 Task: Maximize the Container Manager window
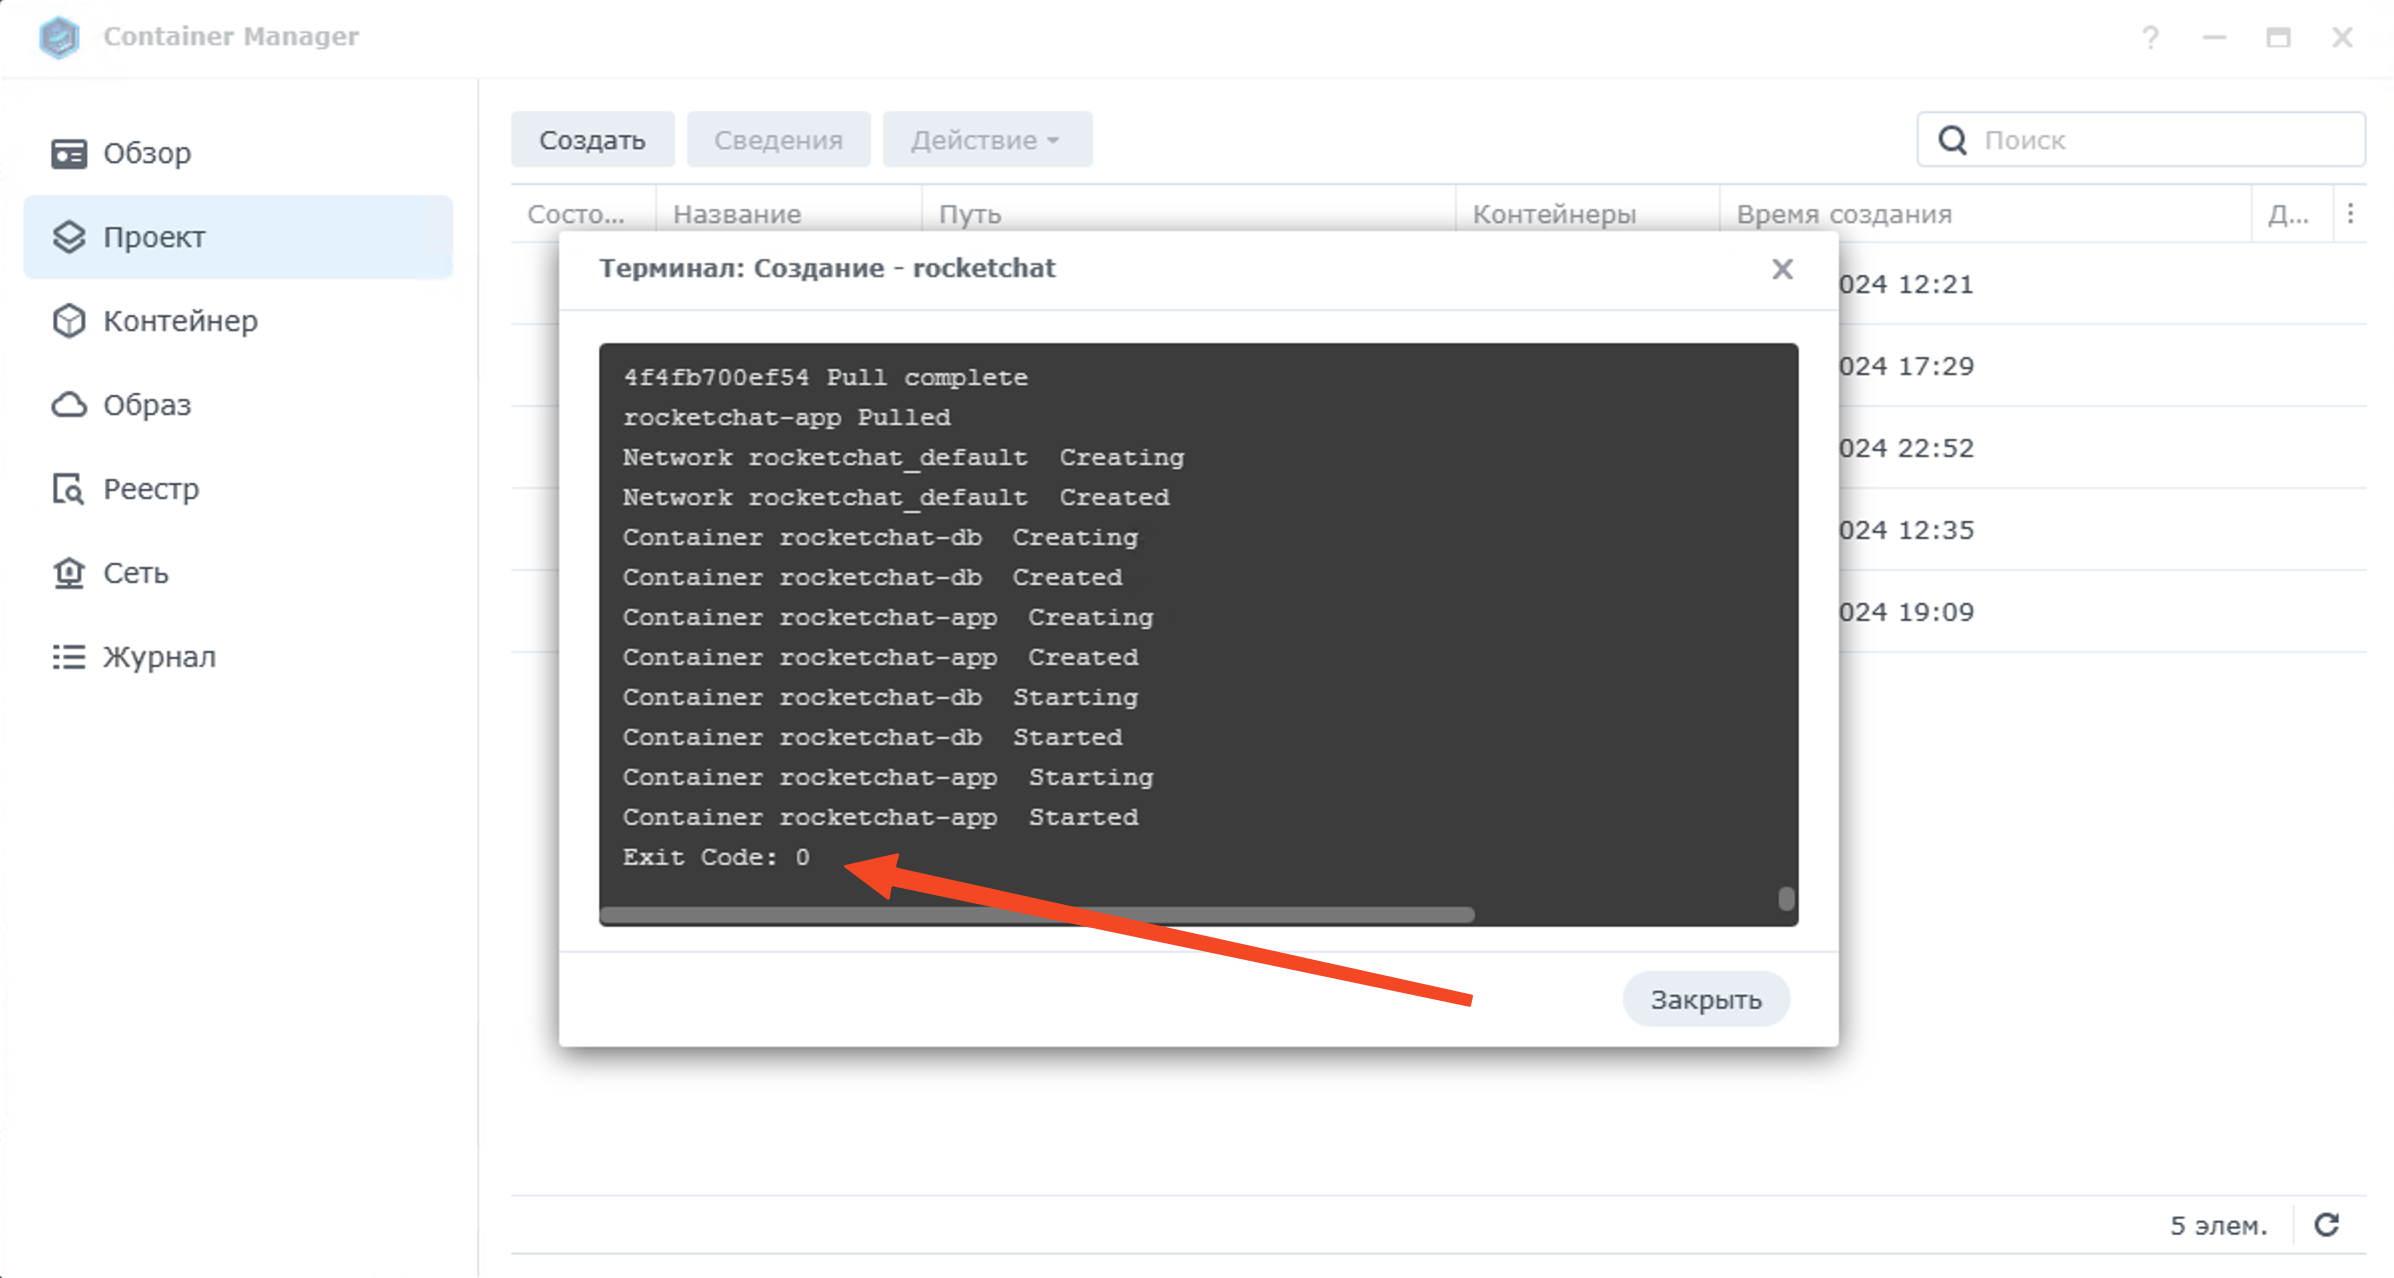2278,38
